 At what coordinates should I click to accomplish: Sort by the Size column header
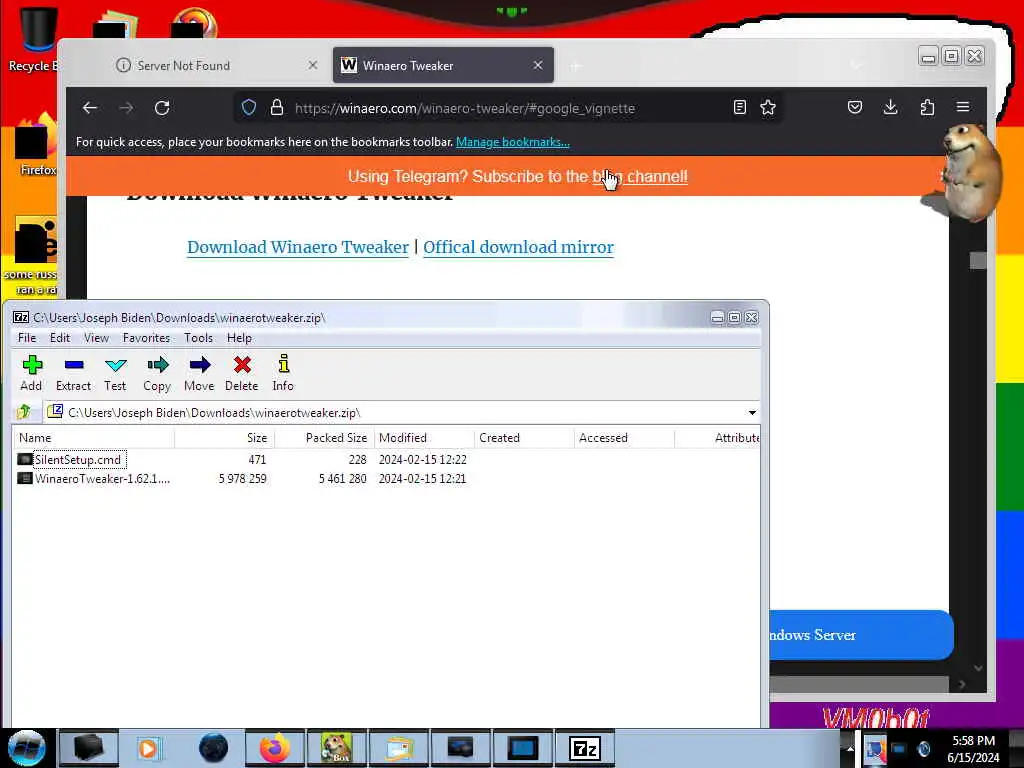pyautogui.click(x=225, y=438)
